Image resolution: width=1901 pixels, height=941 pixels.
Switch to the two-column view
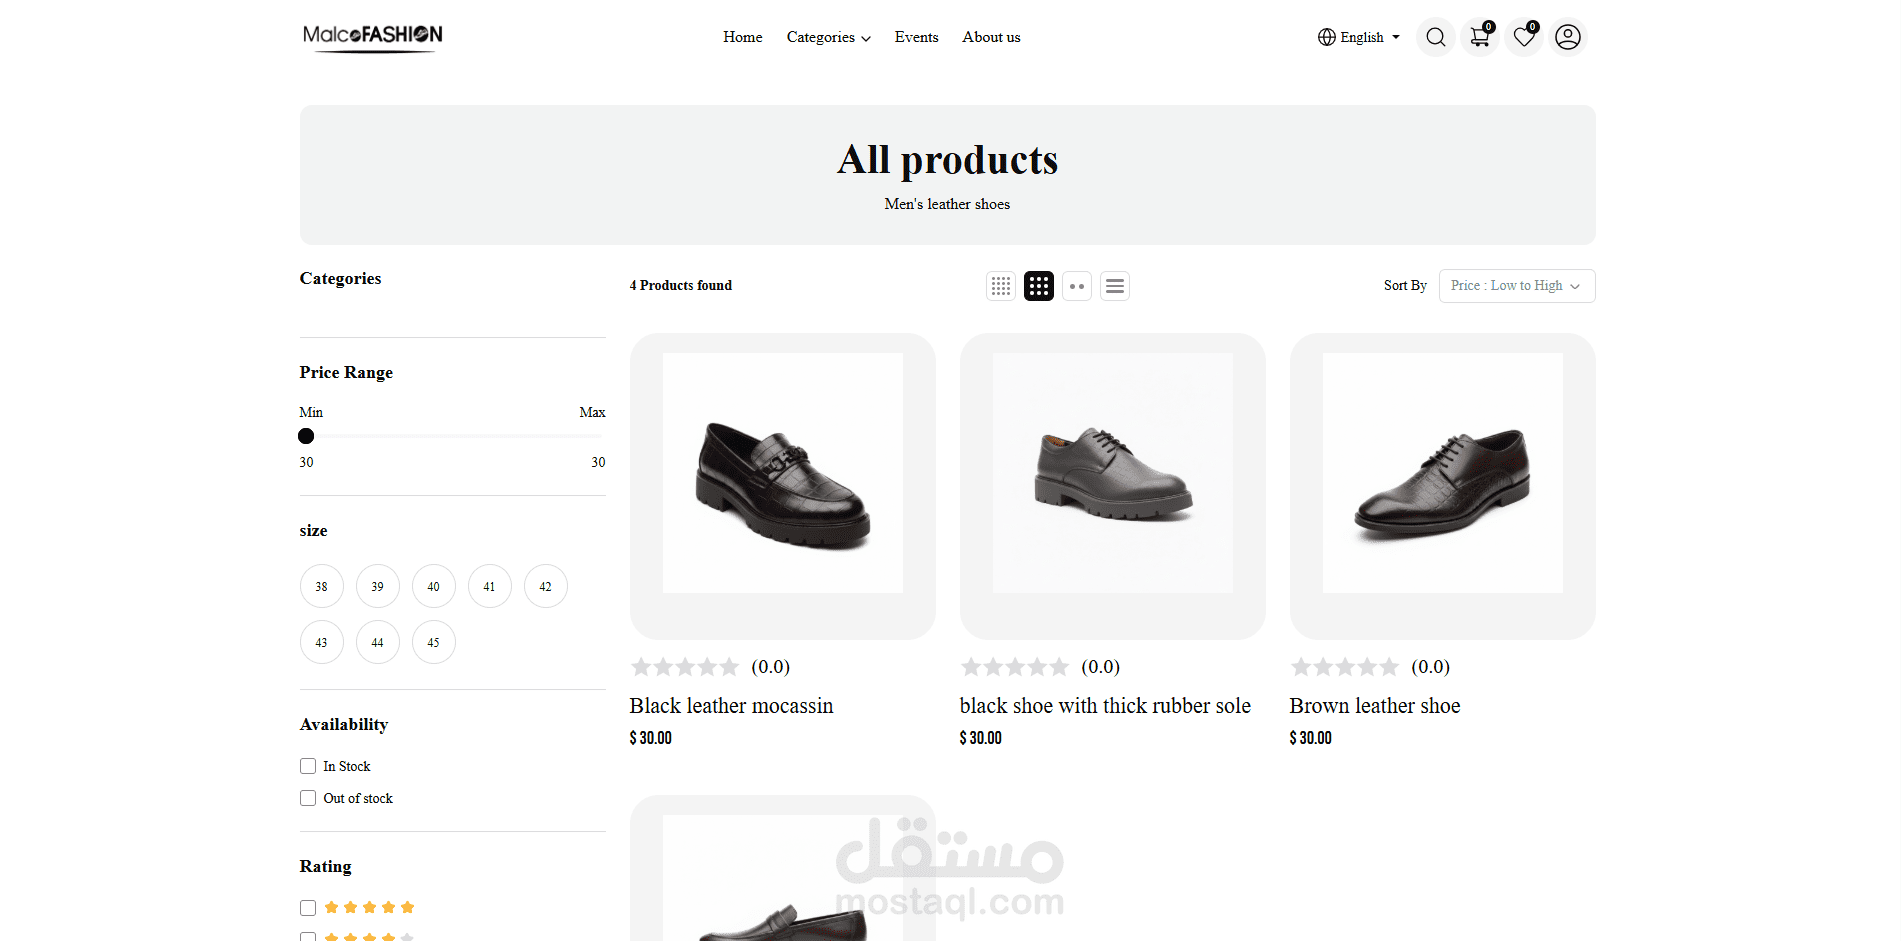1077,286
